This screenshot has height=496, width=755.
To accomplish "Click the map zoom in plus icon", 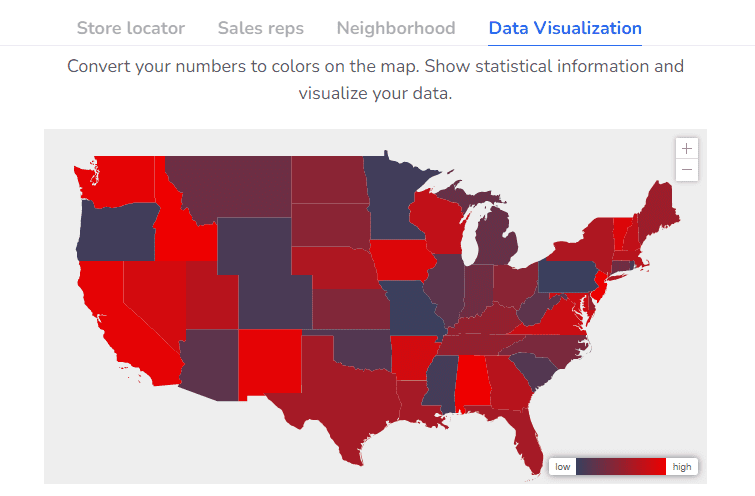I will click(x=686, y=148).
